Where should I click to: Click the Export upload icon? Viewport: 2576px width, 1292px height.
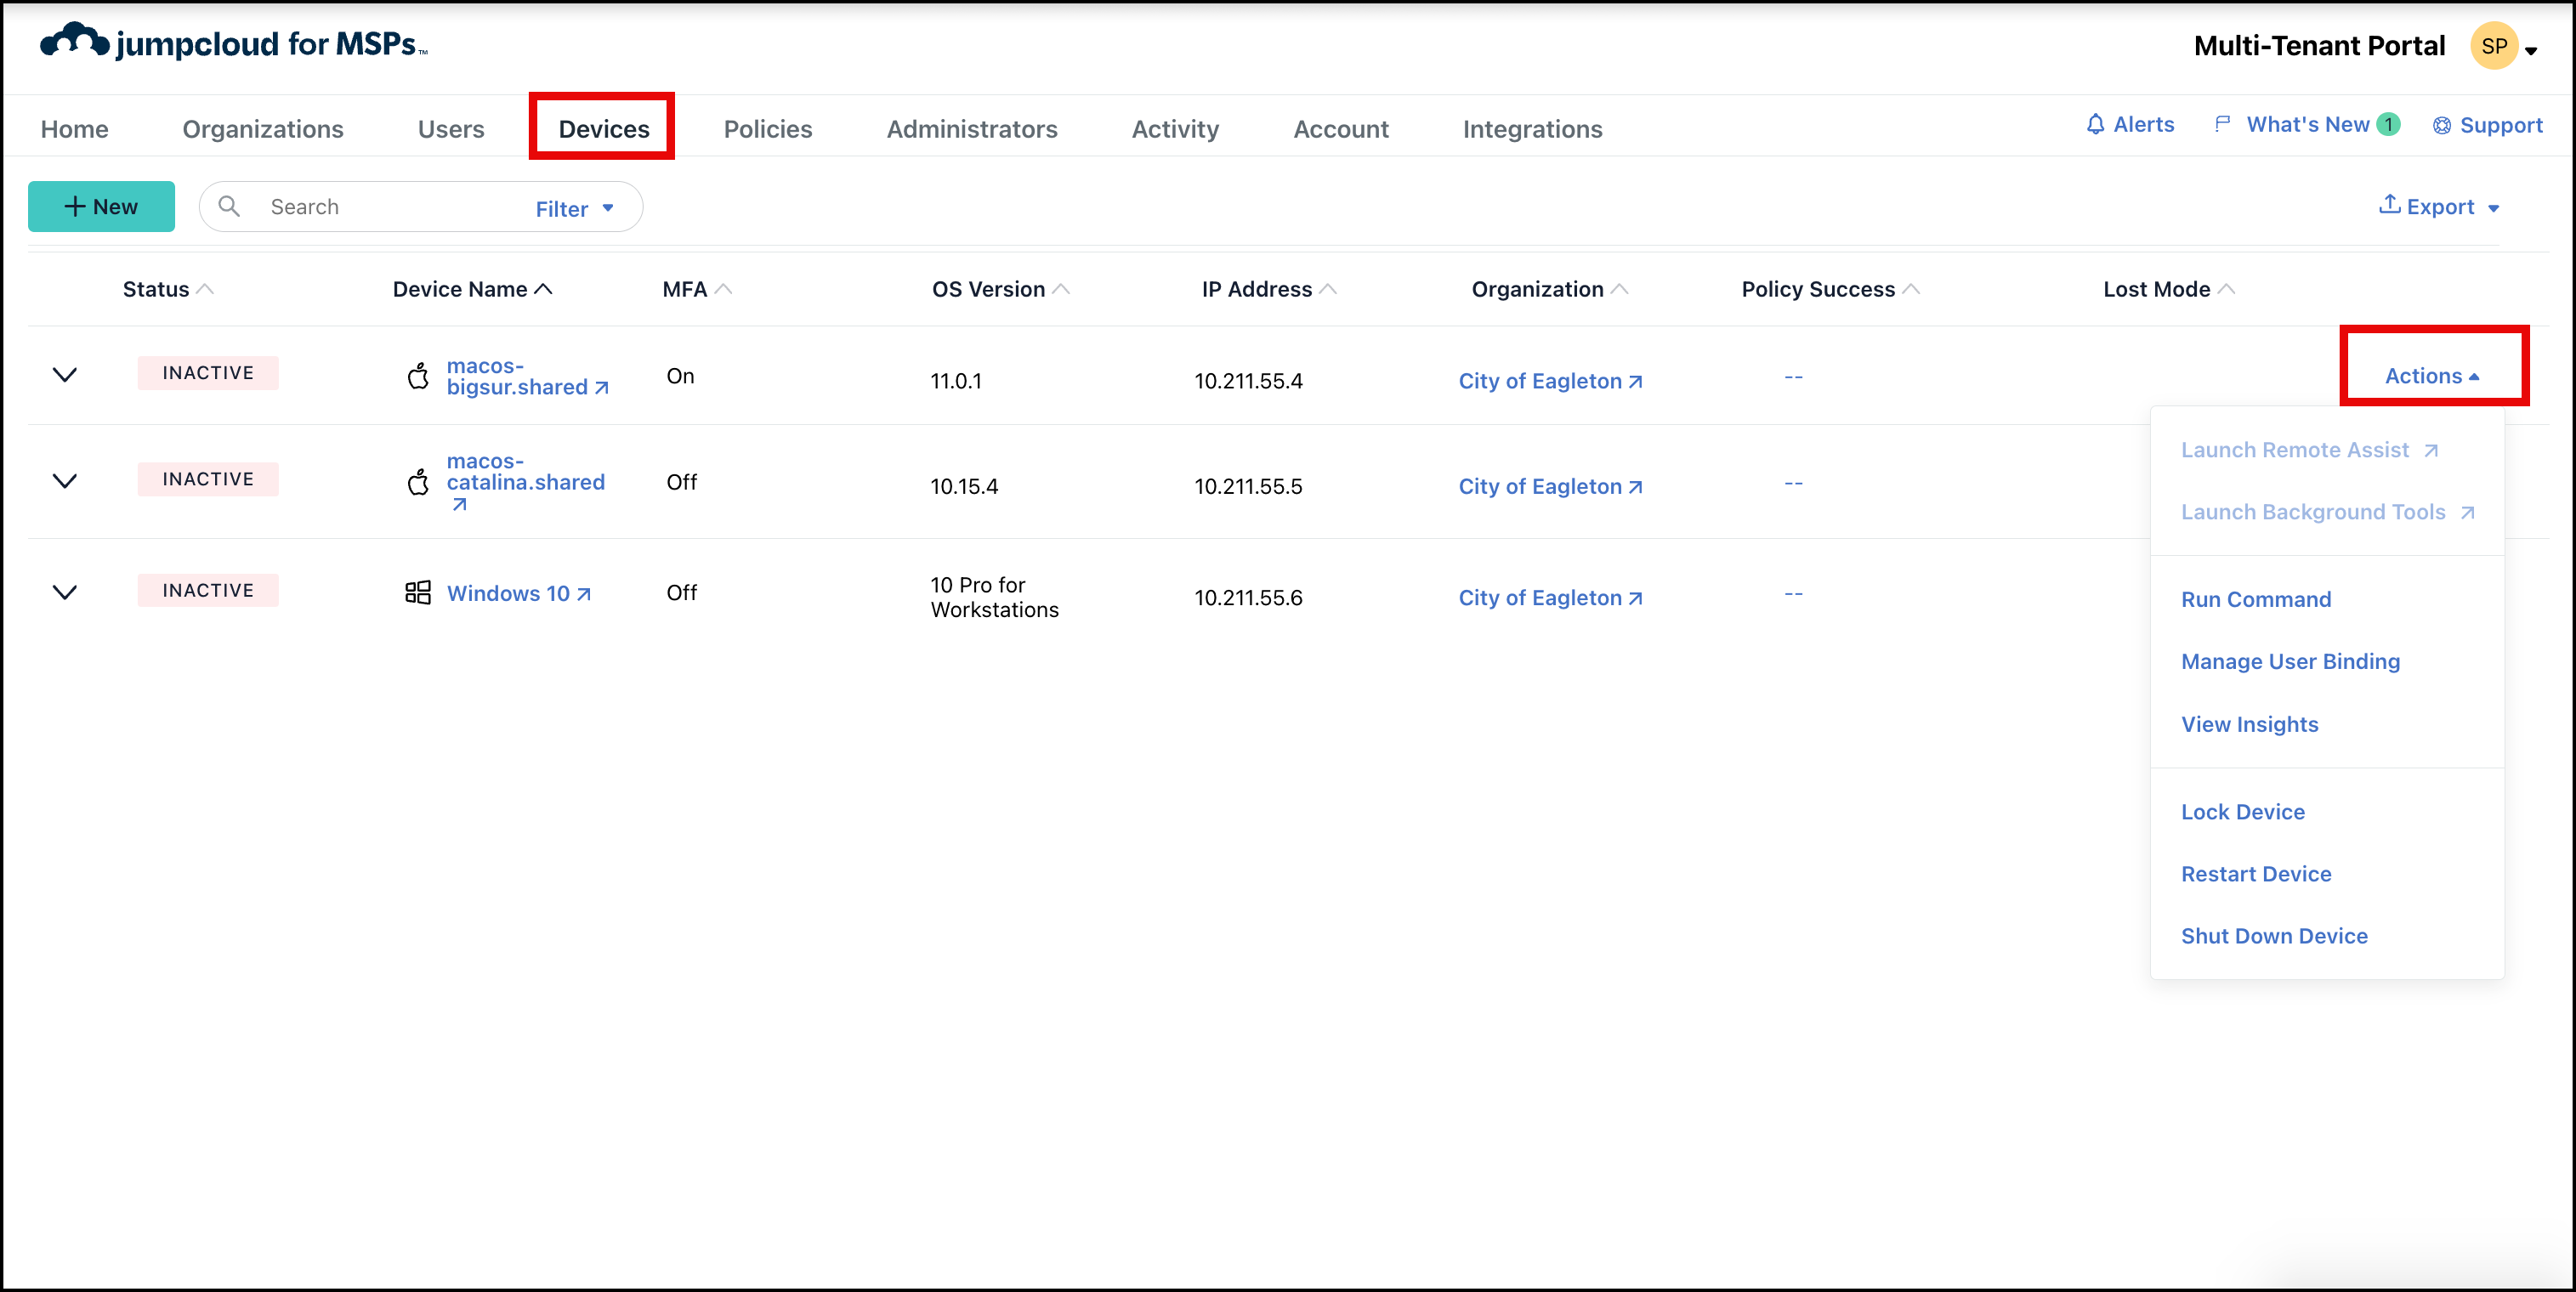click(2389, 204)
